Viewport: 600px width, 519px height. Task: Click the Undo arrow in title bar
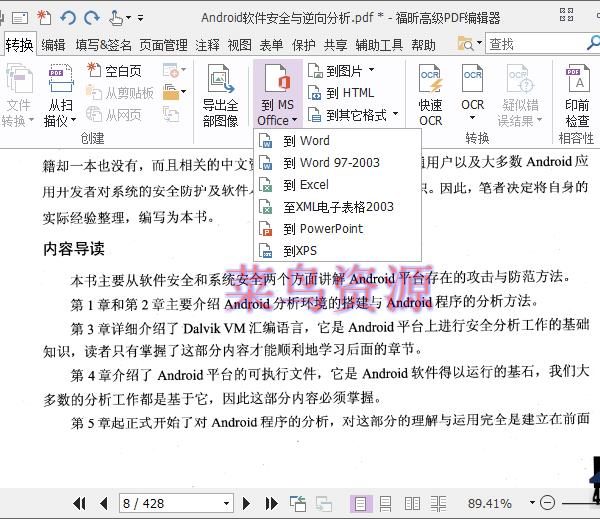68,17
